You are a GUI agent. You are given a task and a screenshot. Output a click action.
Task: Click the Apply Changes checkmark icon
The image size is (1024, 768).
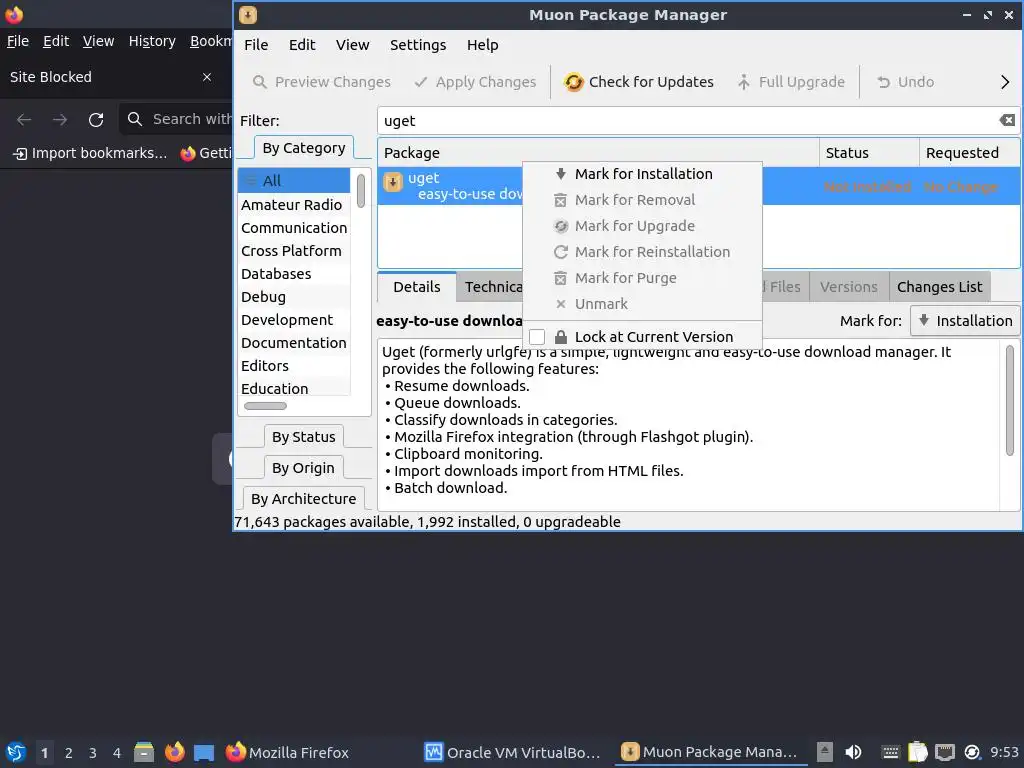421,82
